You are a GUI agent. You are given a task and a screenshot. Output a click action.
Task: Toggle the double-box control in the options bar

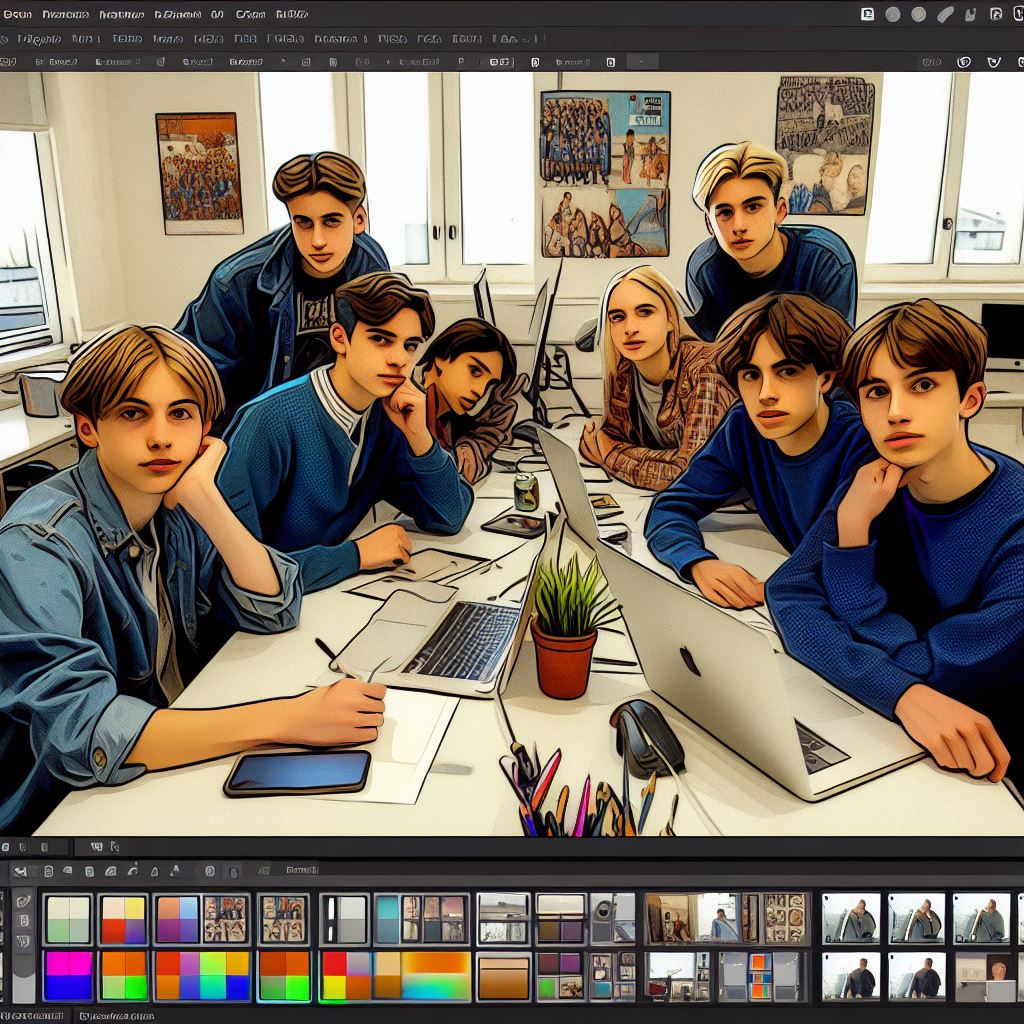click(x=502, y=62)
